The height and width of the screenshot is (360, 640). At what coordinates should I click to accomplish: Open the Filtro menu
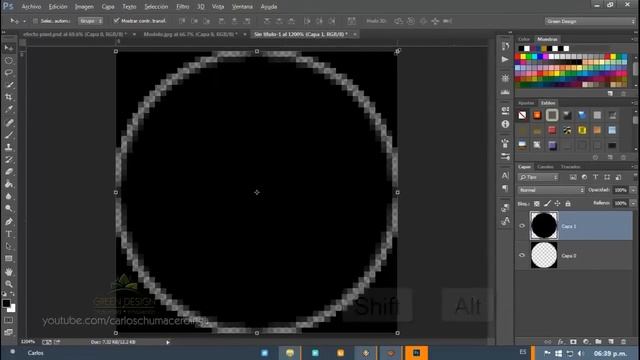tap(182, 7)
